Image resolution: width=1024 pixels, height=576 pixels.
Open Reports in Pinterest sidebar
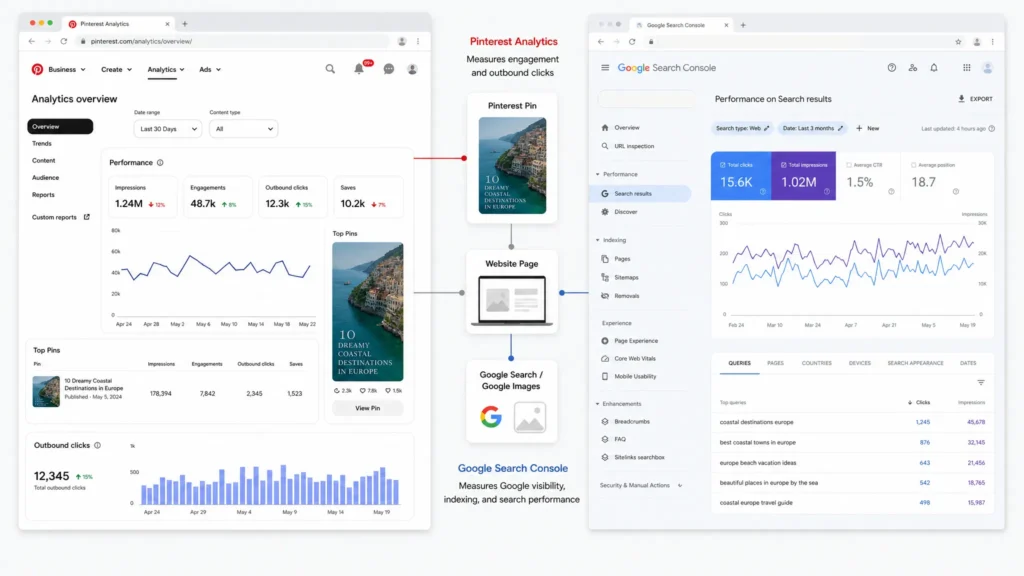coord(43,195)
